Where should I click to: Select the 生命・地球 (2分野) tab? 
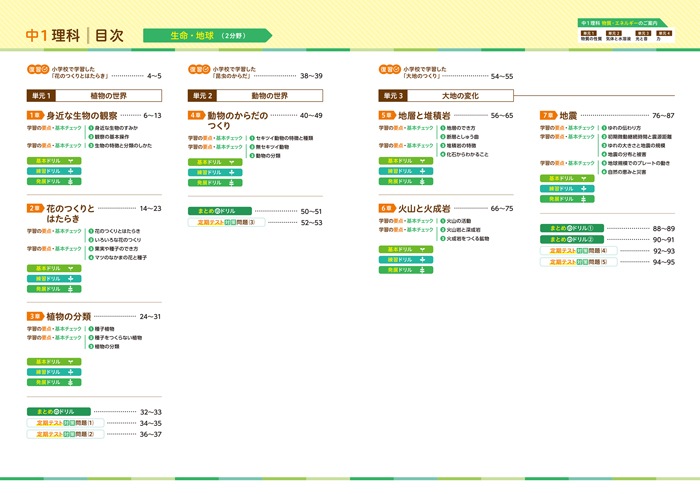206,35
